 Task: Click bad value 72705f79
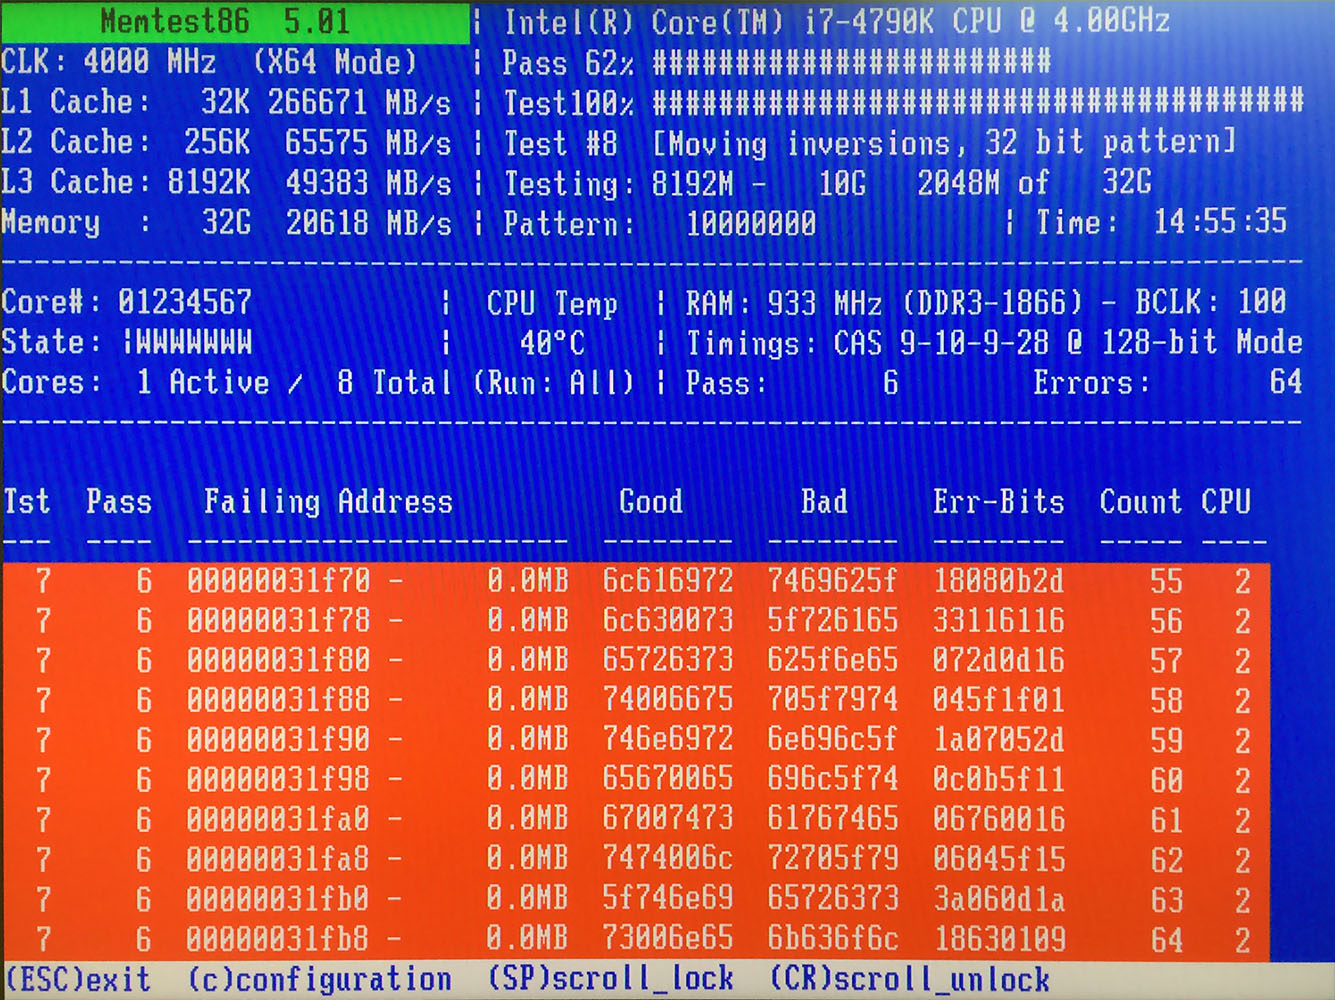832,858
